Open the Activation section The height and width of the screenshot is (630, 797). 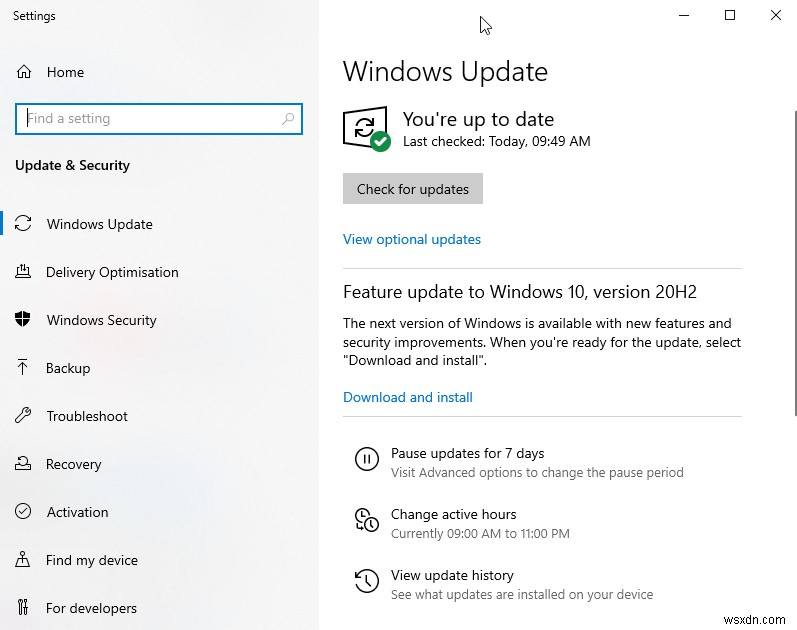coord(77,512)
